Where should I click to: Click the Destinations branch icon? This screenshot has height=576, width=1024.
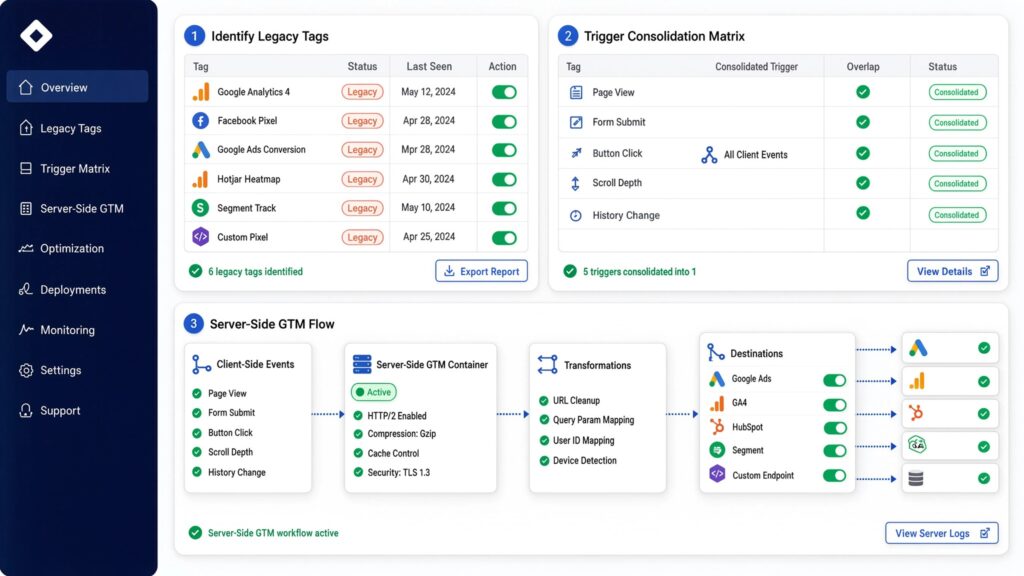[x=716, y=353]
